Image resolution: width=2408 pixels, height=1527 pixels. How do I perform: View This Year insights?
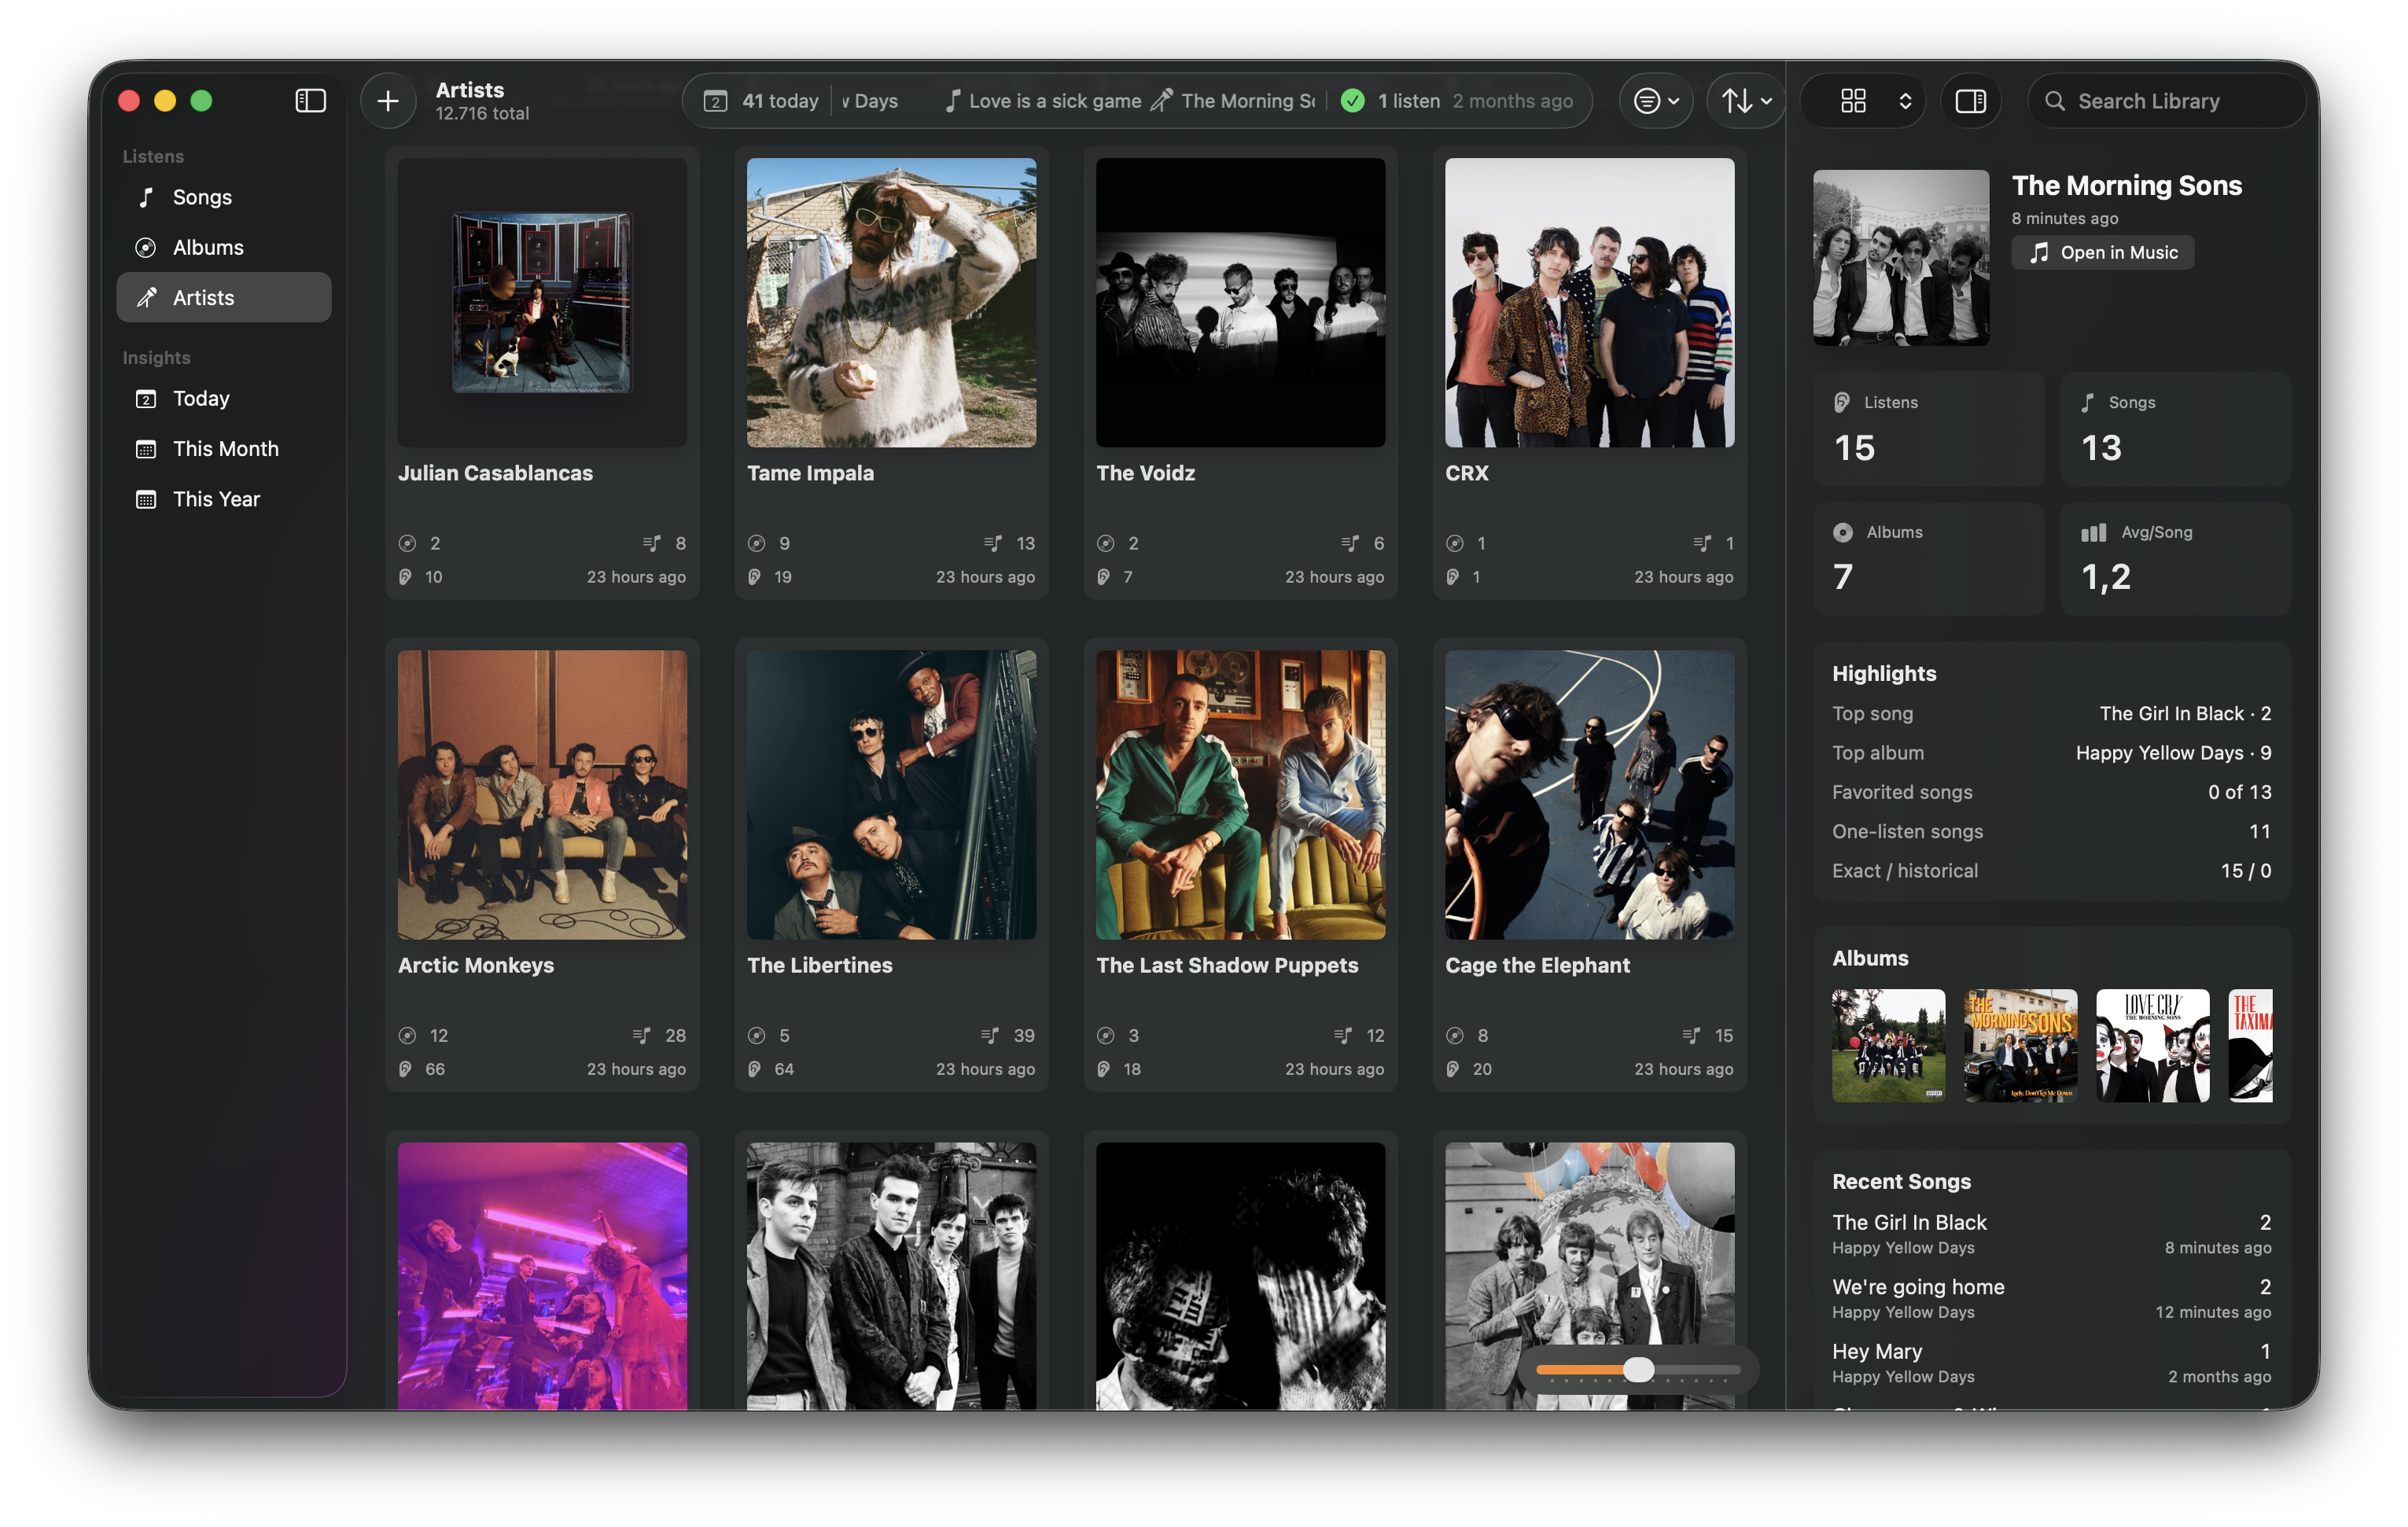tap(224, 498)
